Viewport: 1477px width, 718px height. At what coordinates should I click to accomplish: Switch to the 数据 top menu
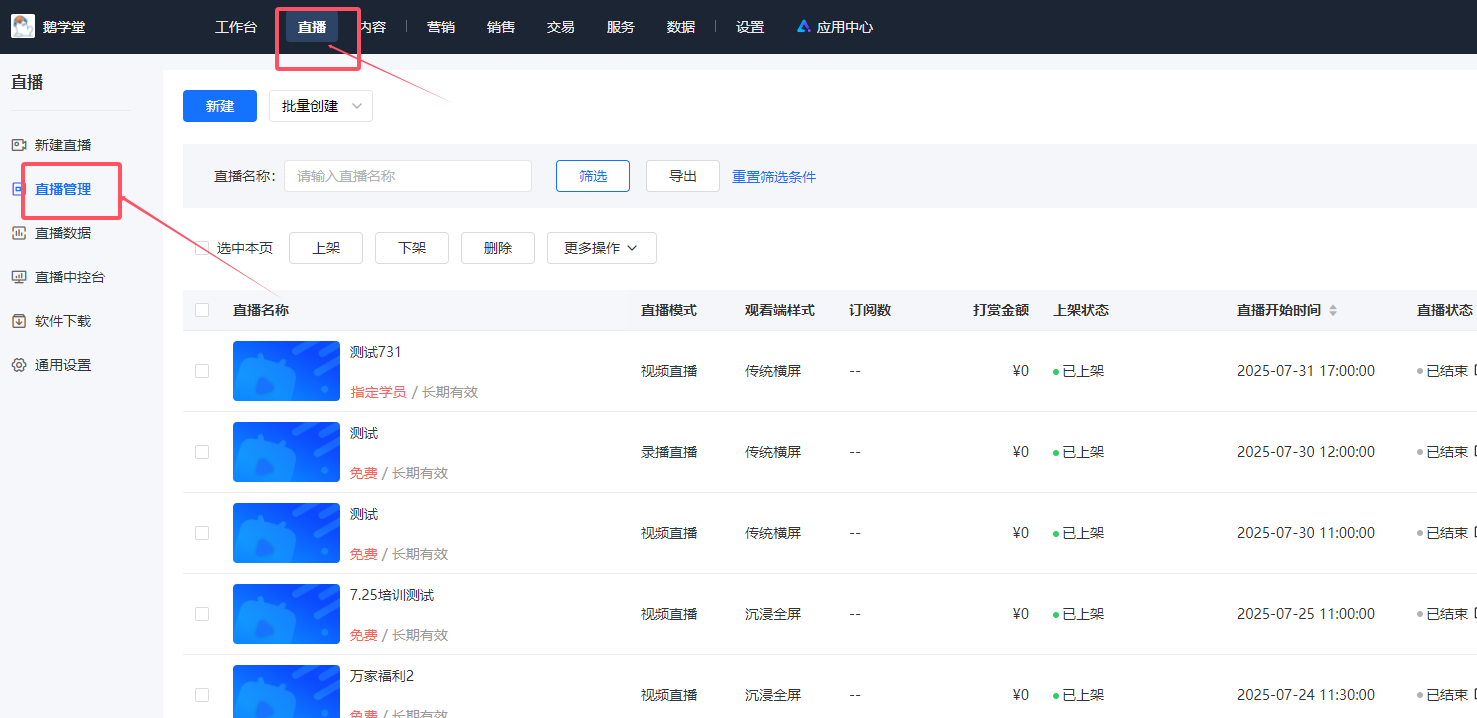coord(680,27)
